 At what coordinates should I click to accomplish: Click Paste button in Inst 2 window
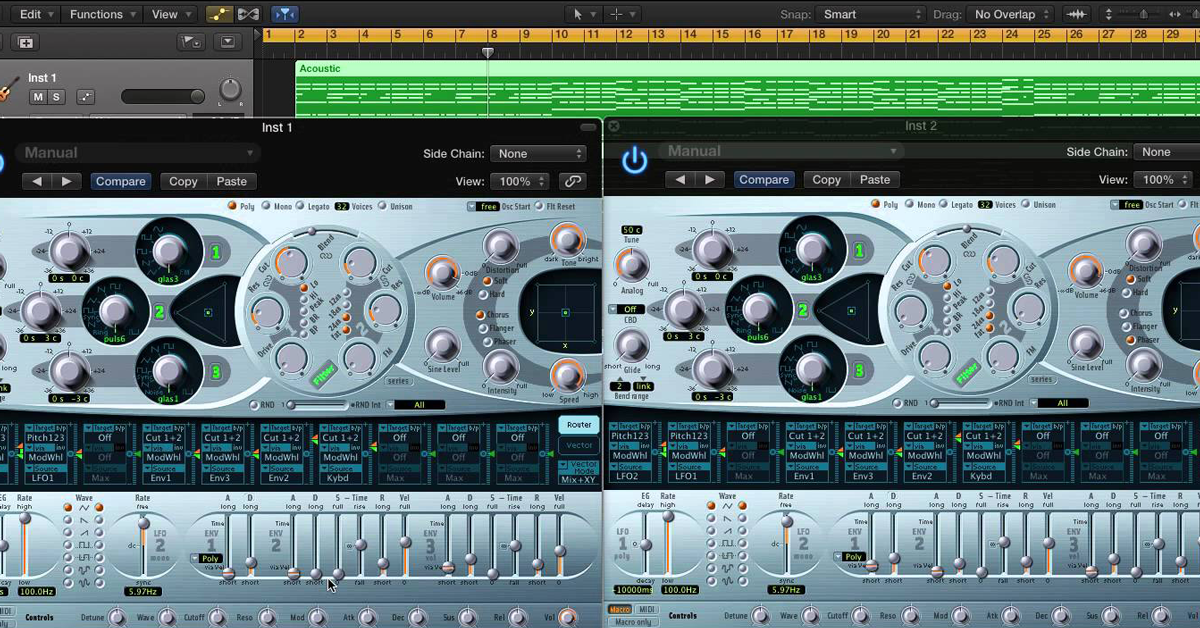(x=874, y=179)
